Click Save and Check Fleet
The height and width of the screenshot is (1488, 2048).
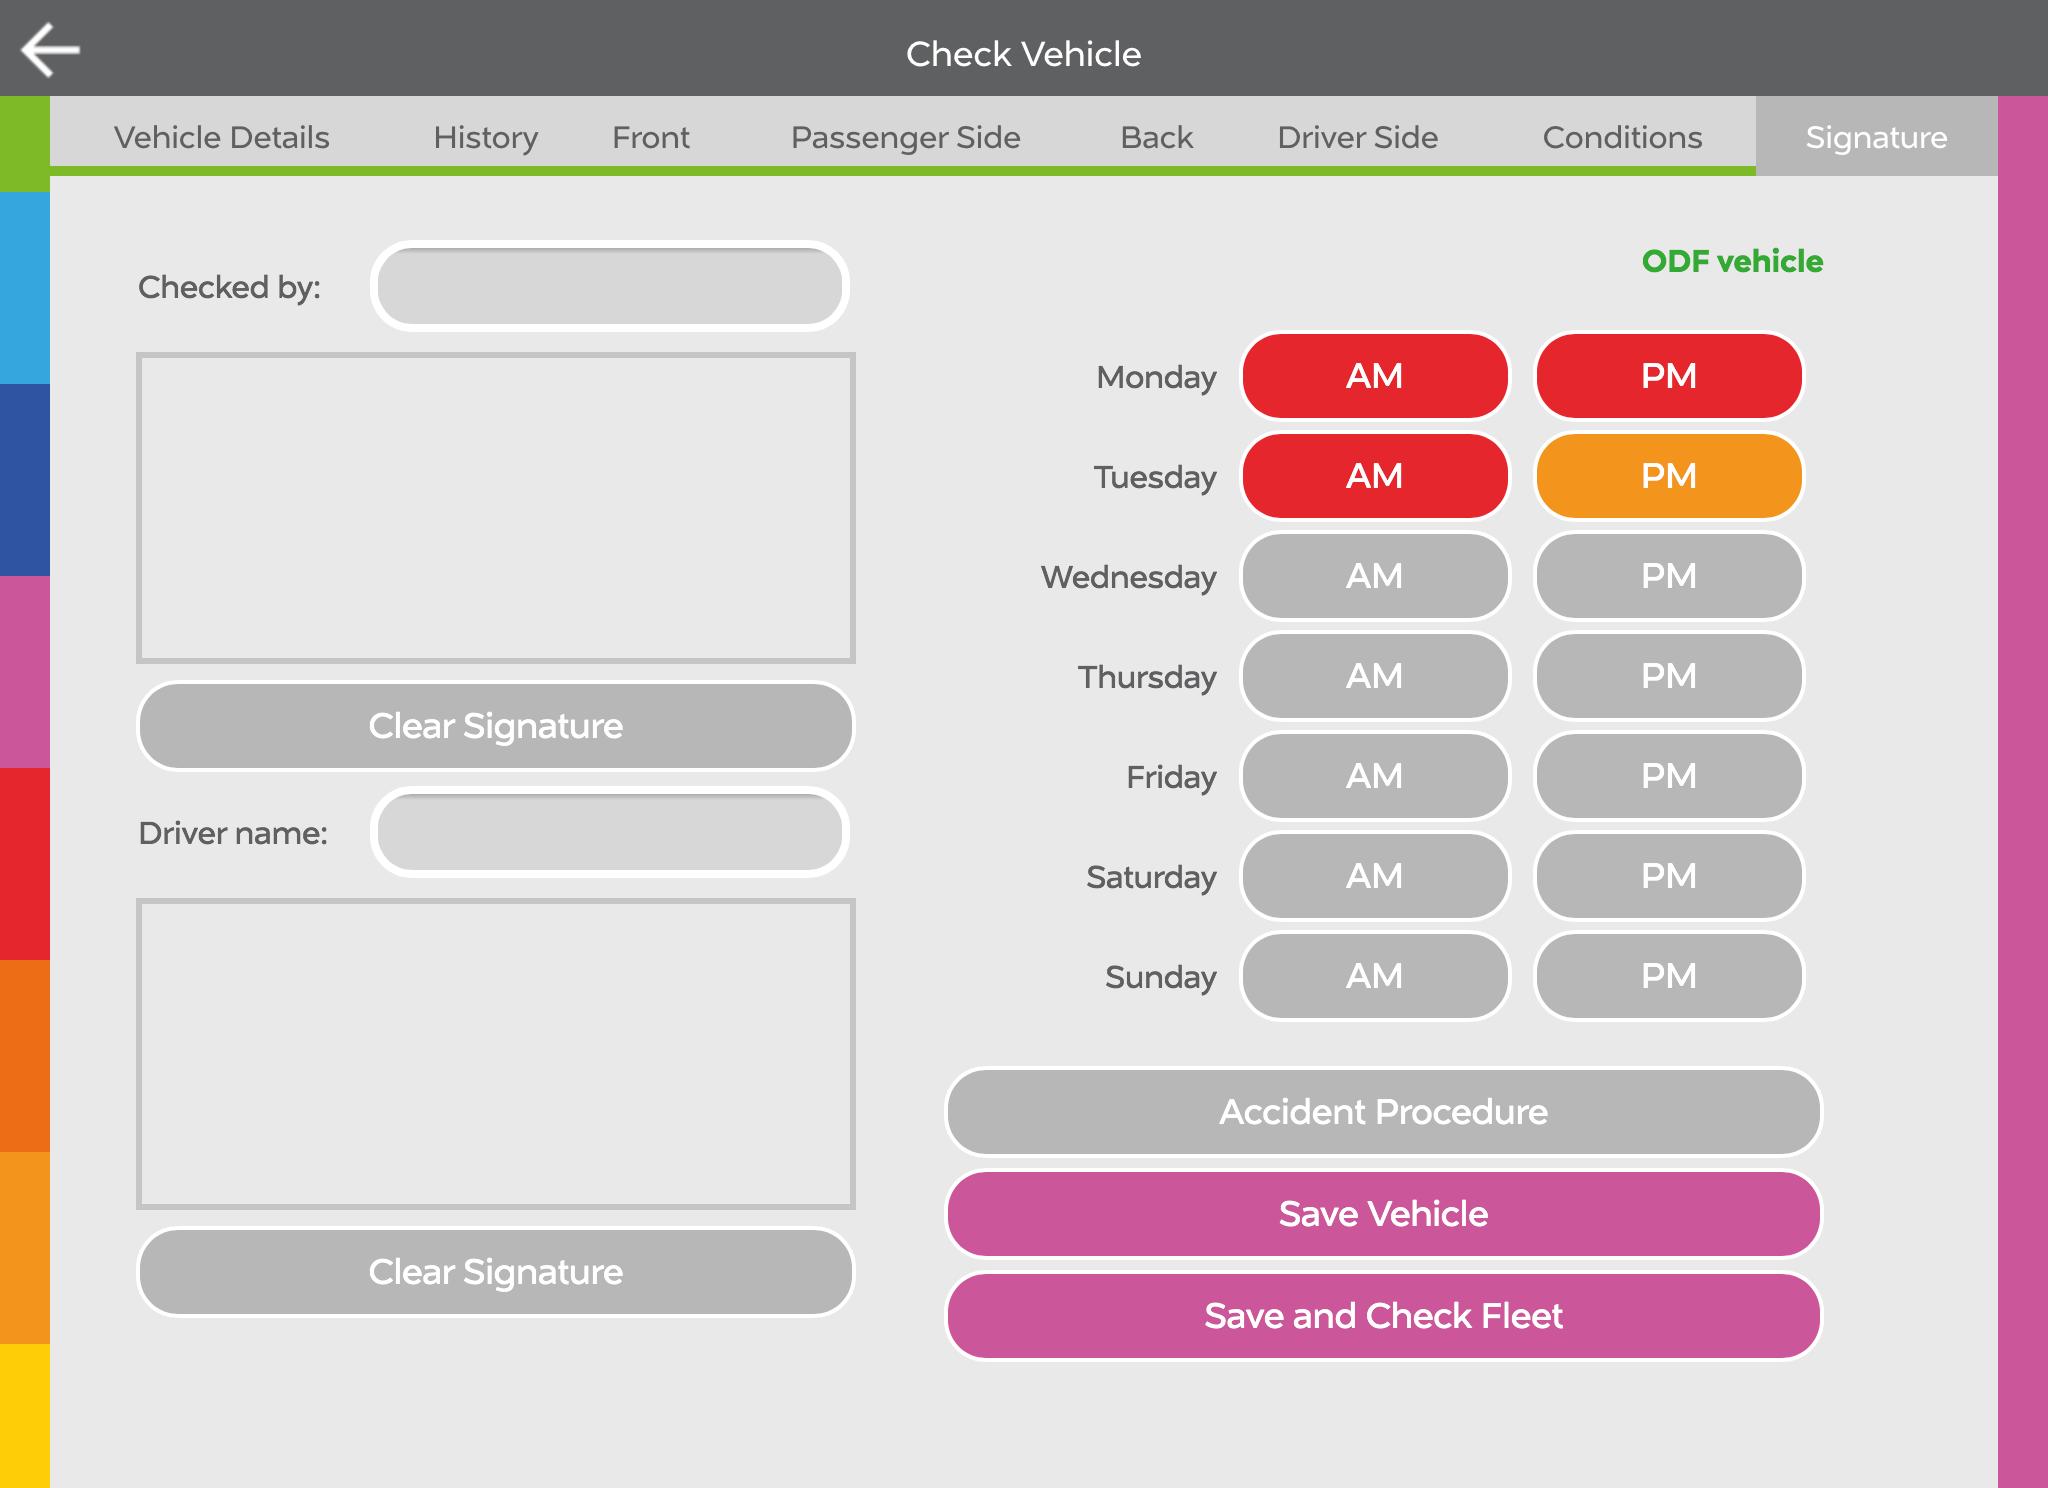pyautogui.click(x=1384, y=1316)
